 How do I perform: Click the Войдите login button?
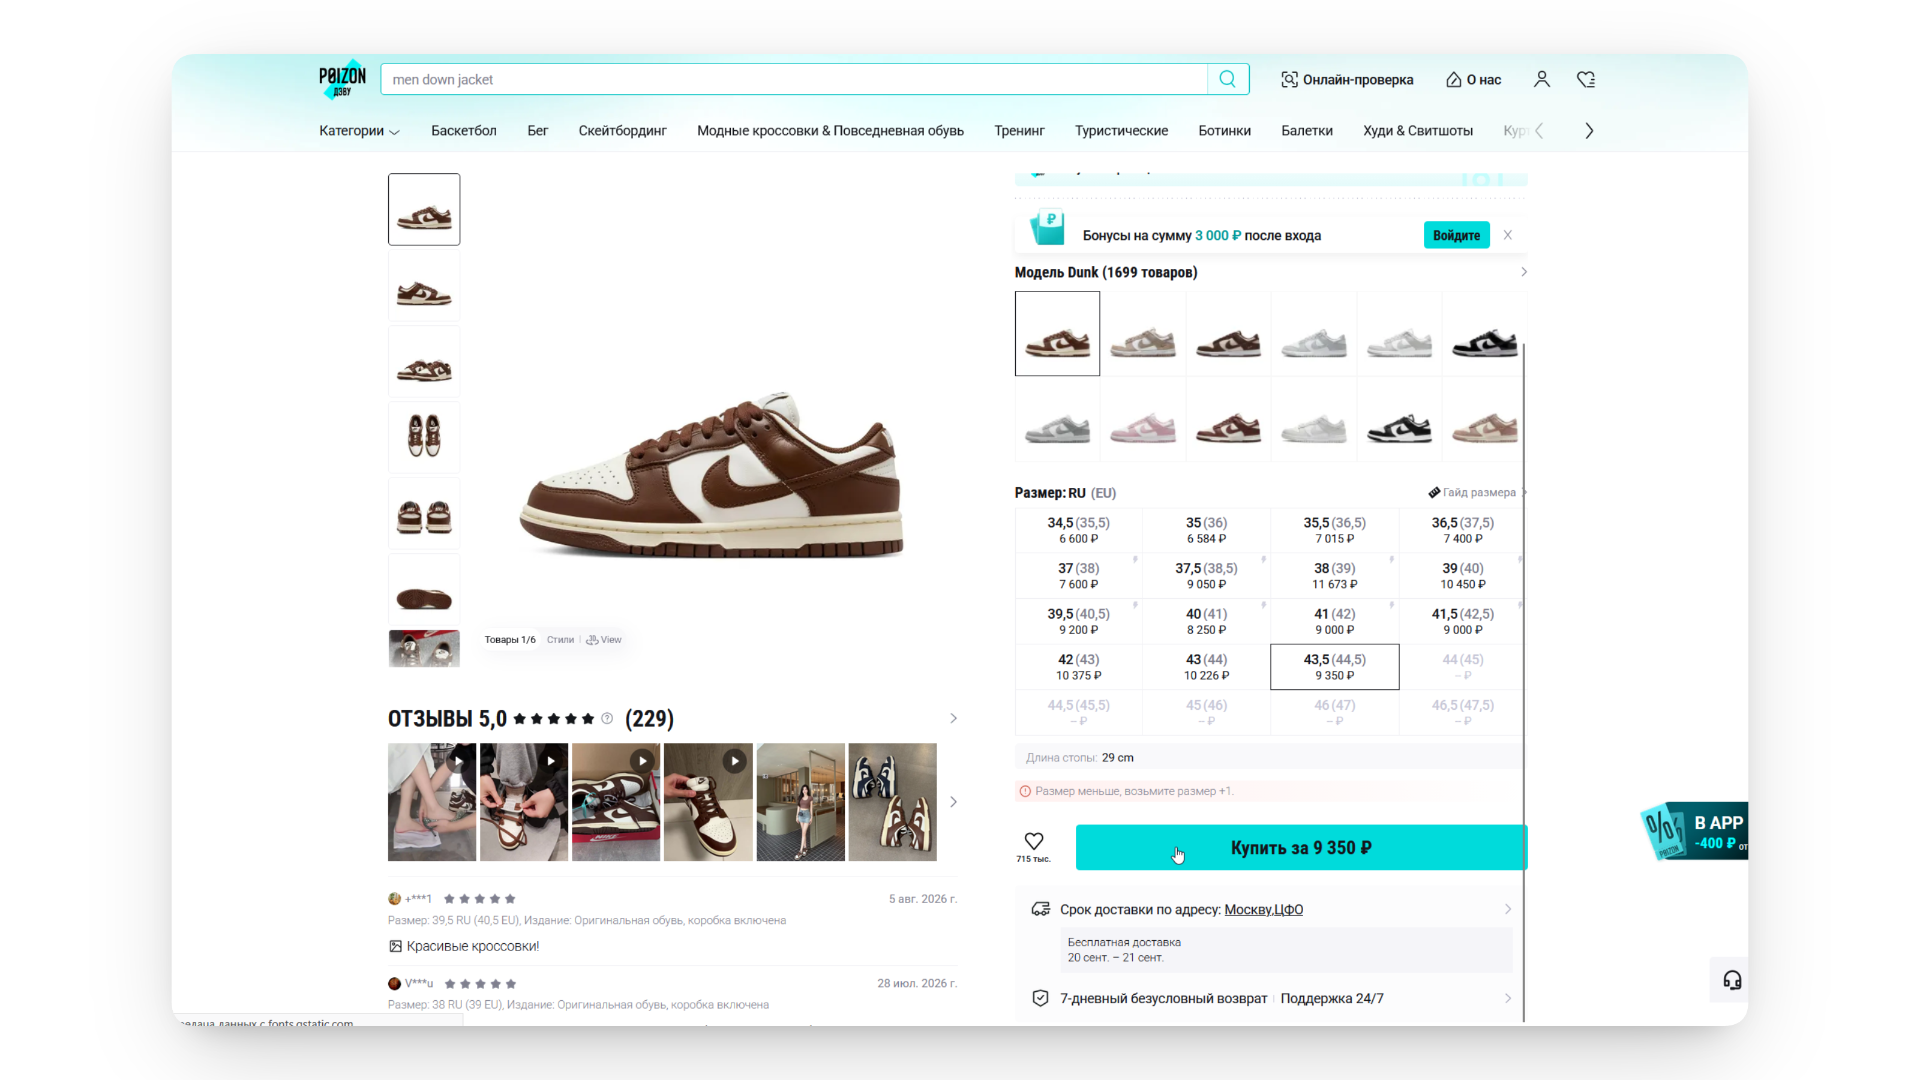click(1456, 235)
